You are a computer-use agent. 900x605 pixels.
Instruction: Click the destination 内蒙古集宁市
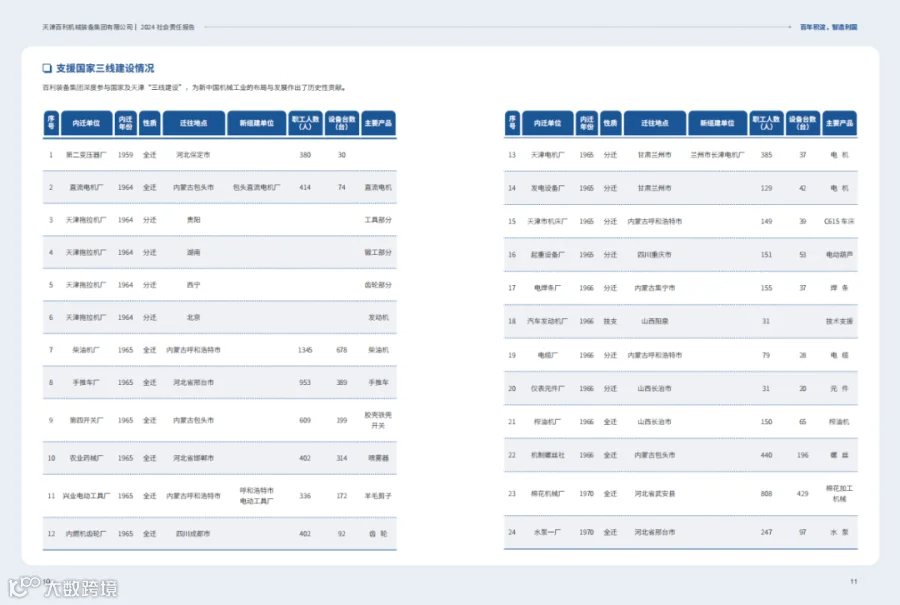pos(654,288)
